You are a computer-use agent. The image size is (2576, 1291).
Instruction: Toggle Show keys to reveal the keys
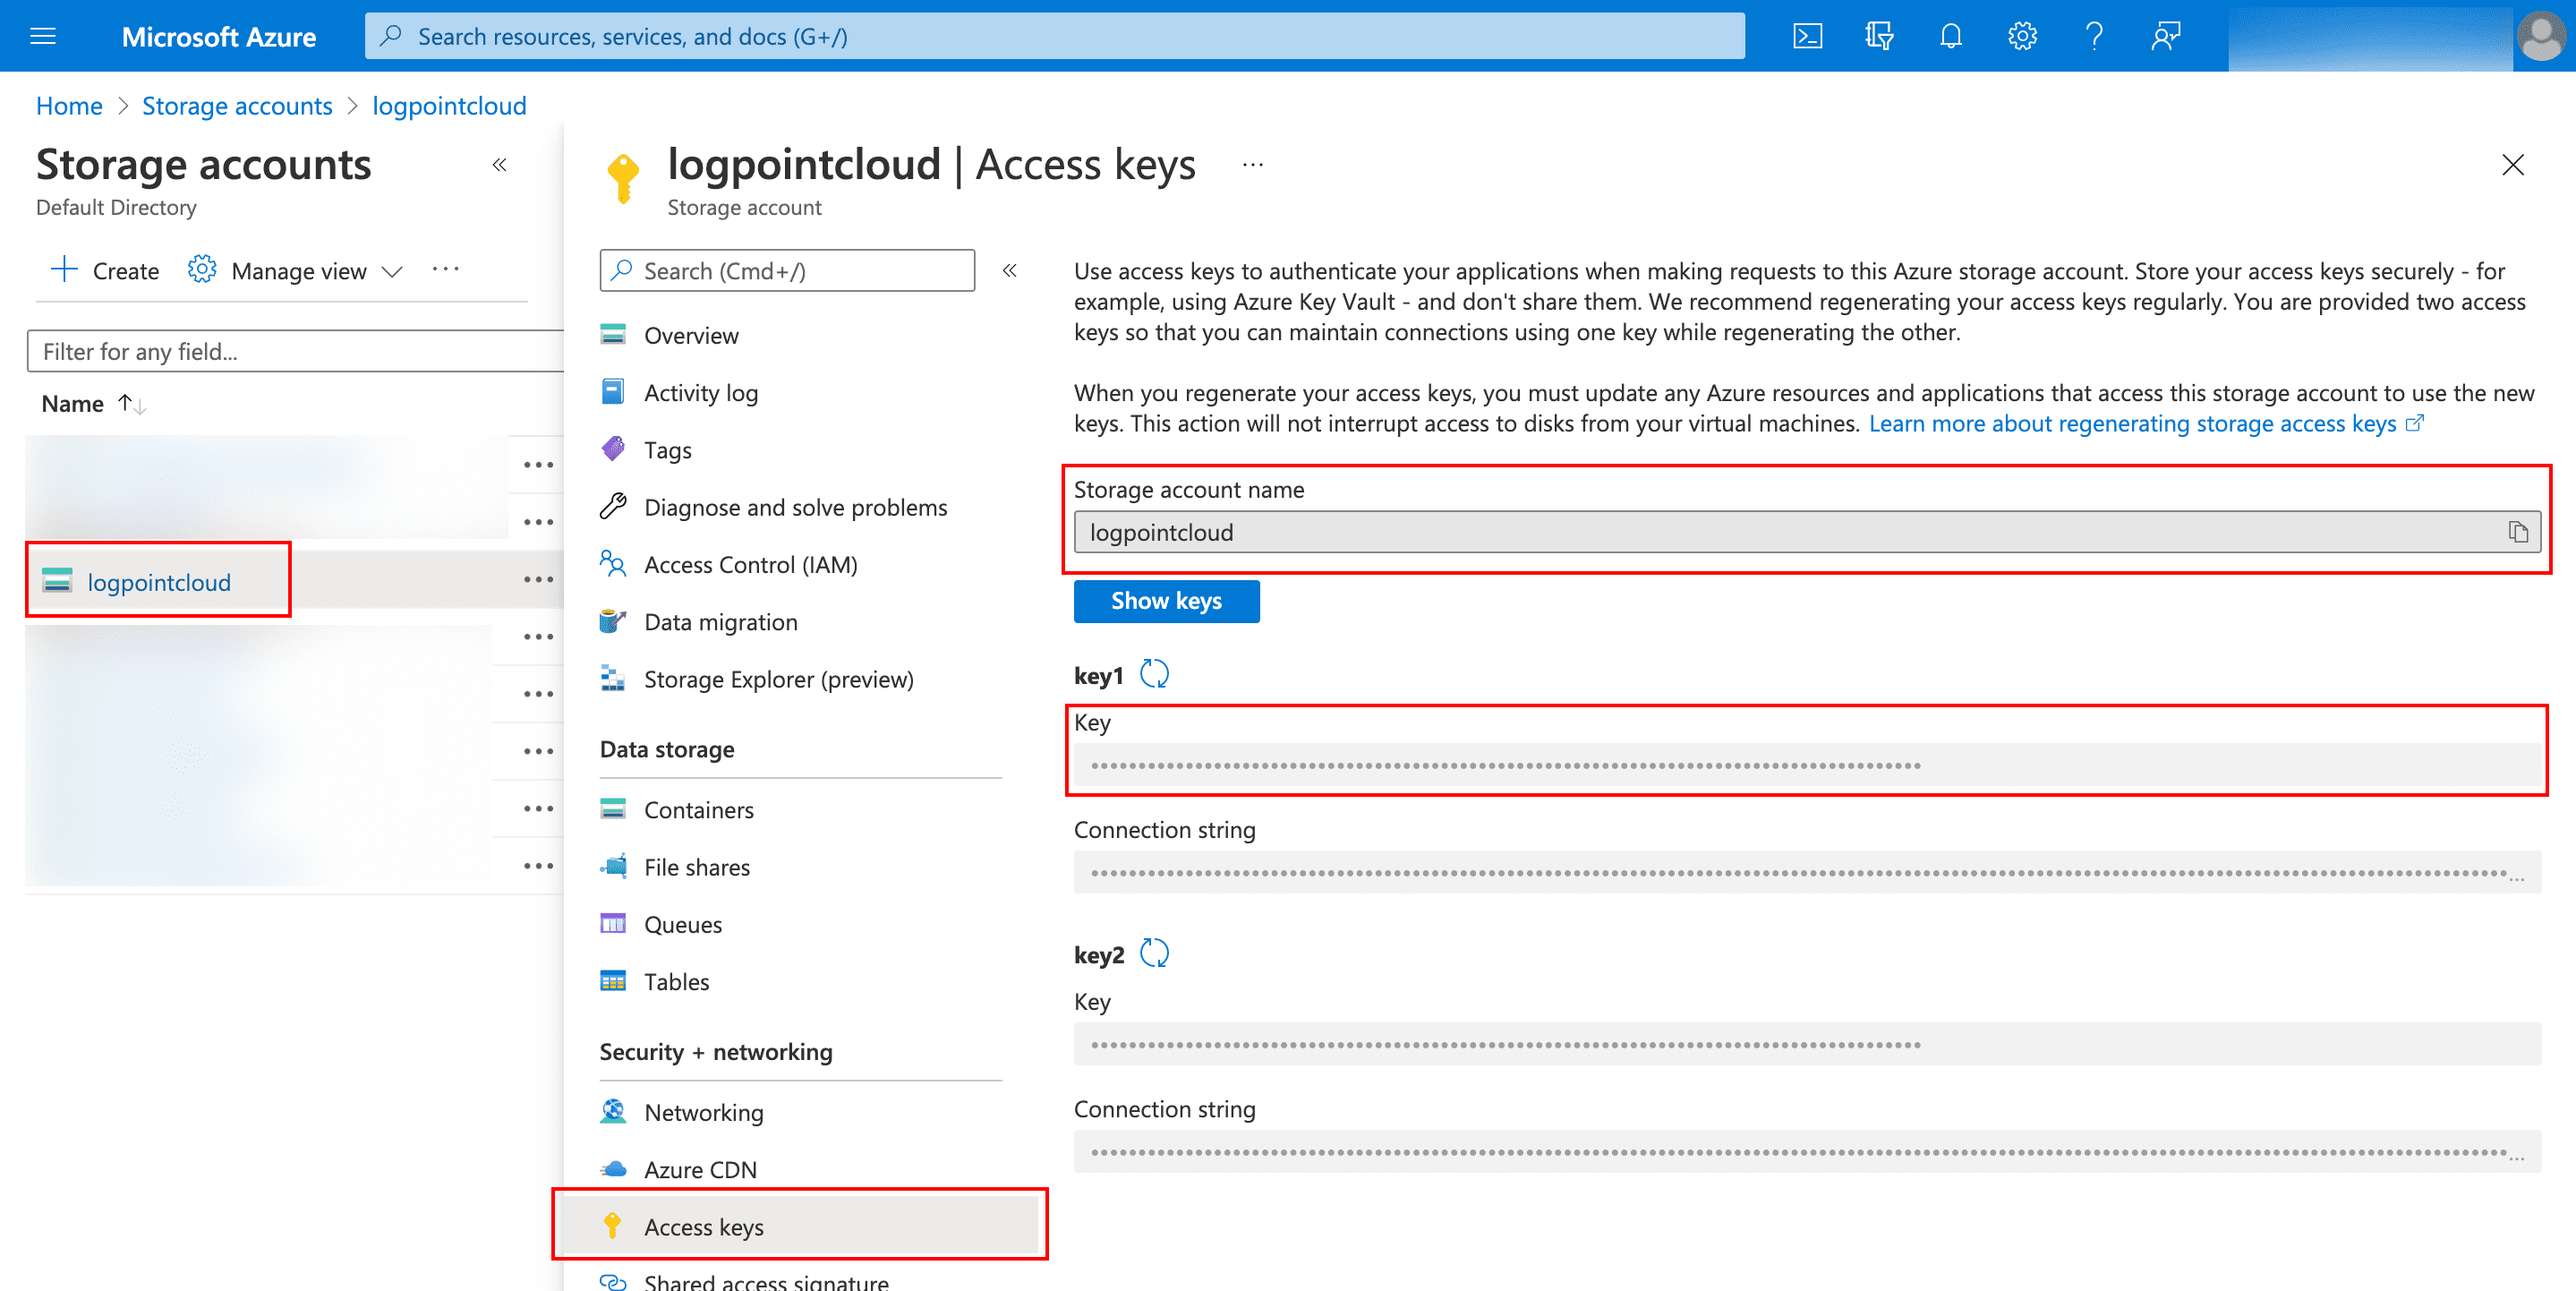[1166, 601]
